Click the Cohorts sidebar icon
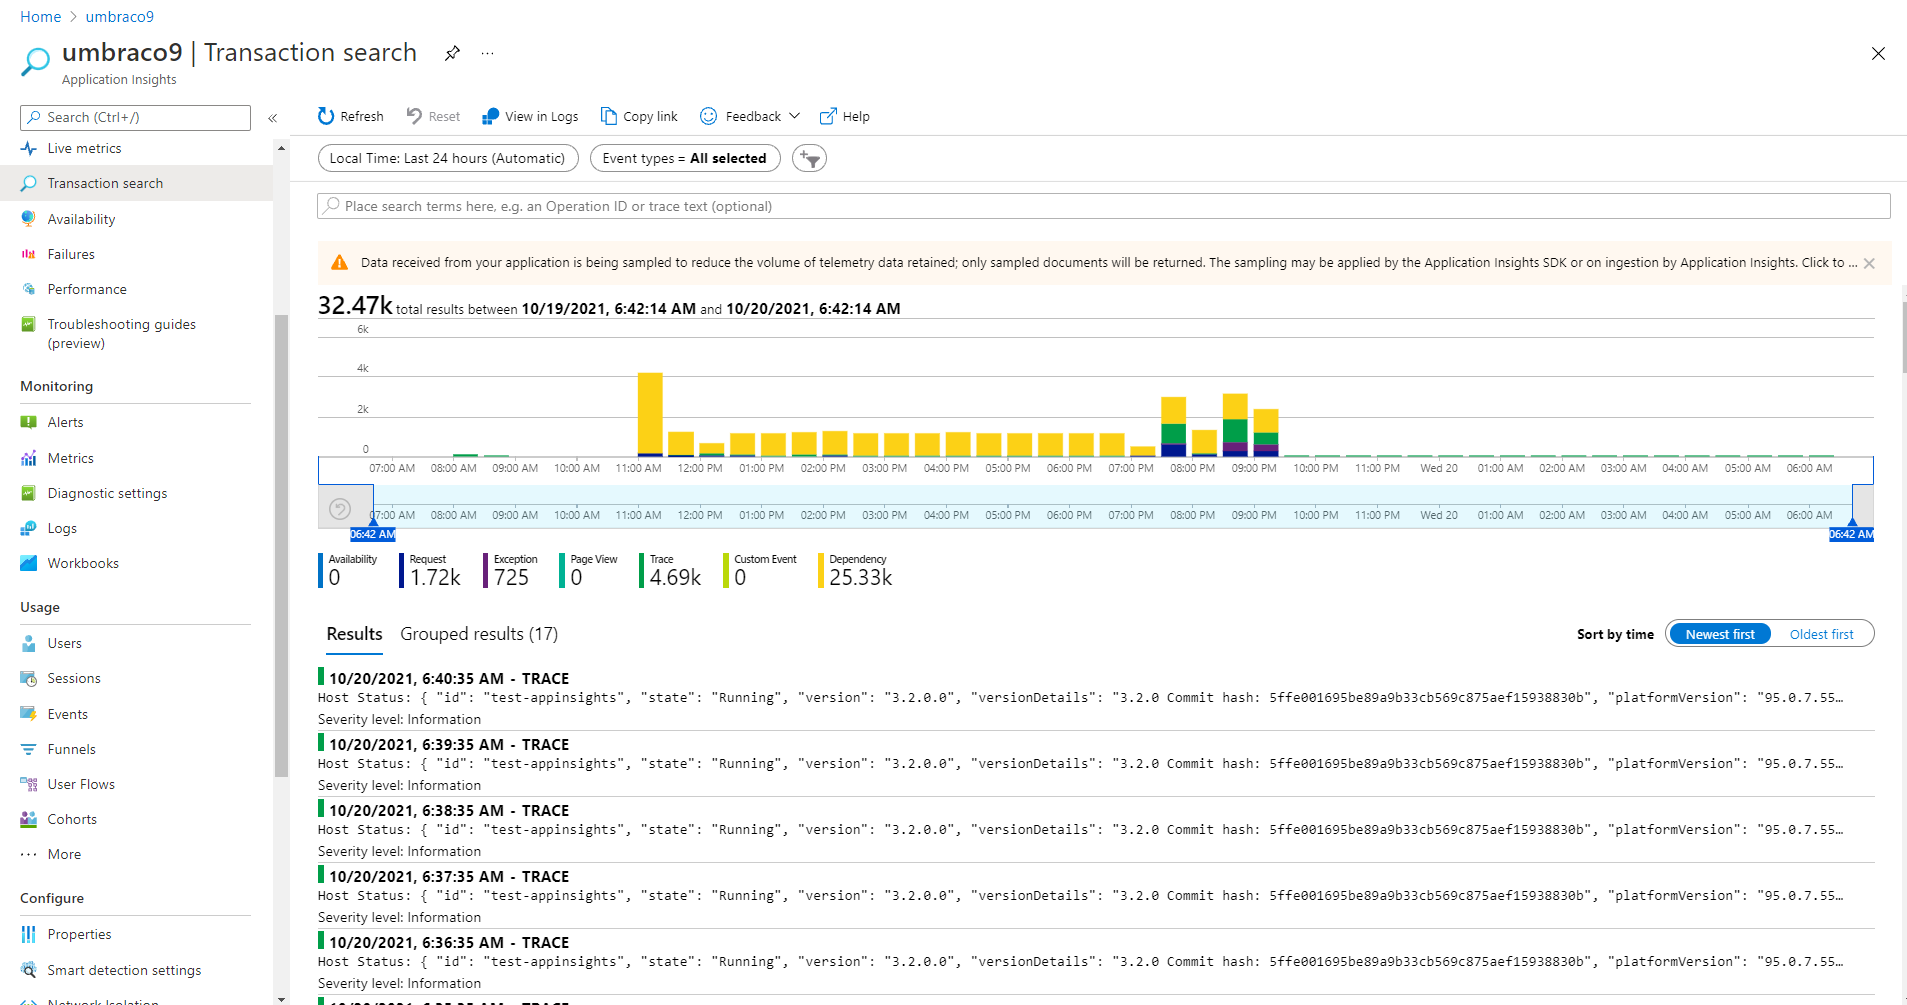 (x=29, y=819)
